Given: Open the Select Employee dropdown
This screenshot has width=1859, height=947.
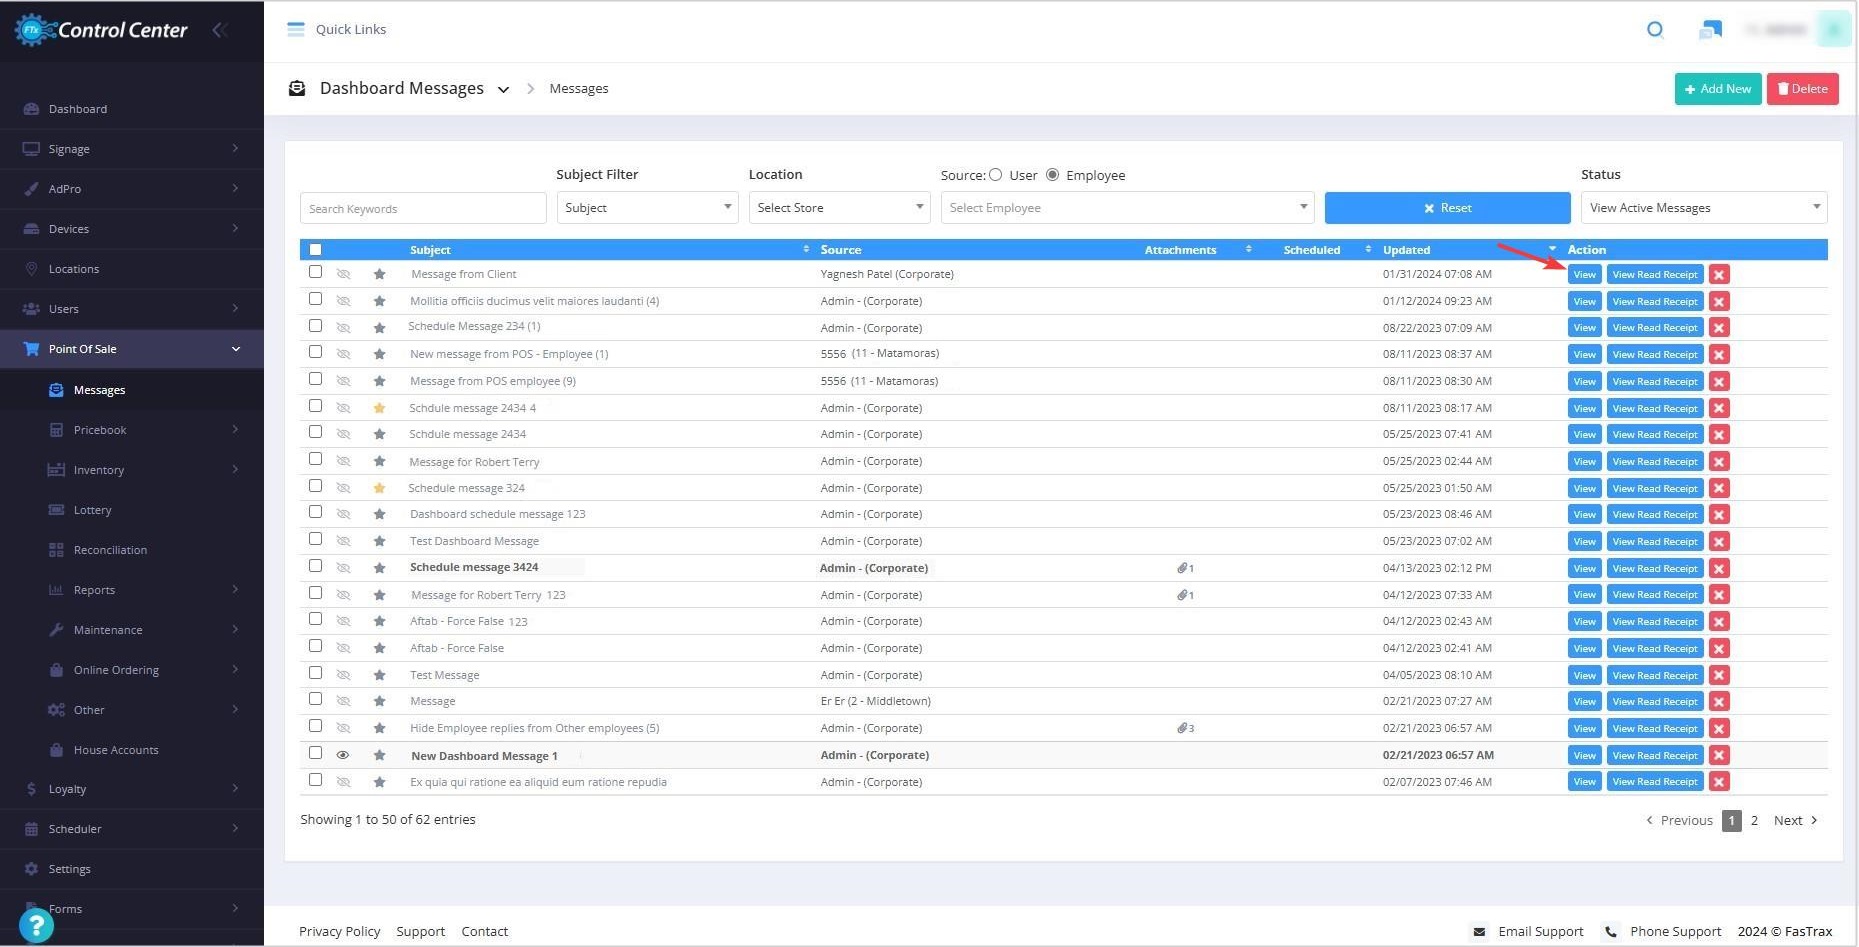Looking at the screenshot, I should click(x=1127, y=208).
